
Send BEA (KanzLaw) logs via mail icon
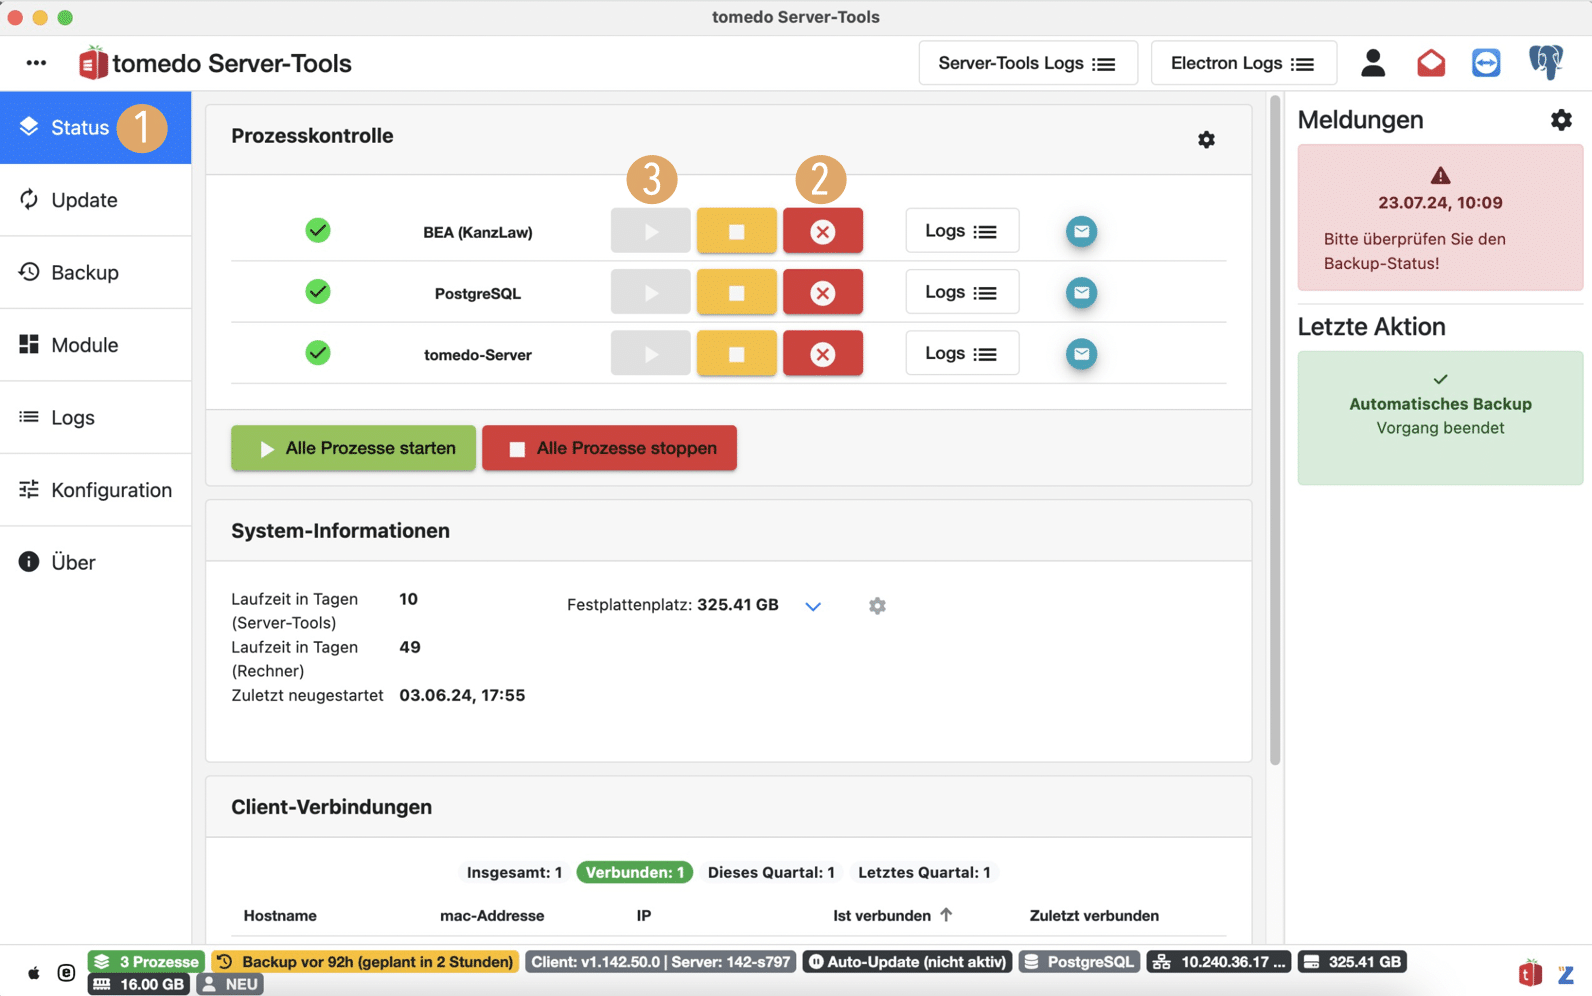(x=1081, y=231)
